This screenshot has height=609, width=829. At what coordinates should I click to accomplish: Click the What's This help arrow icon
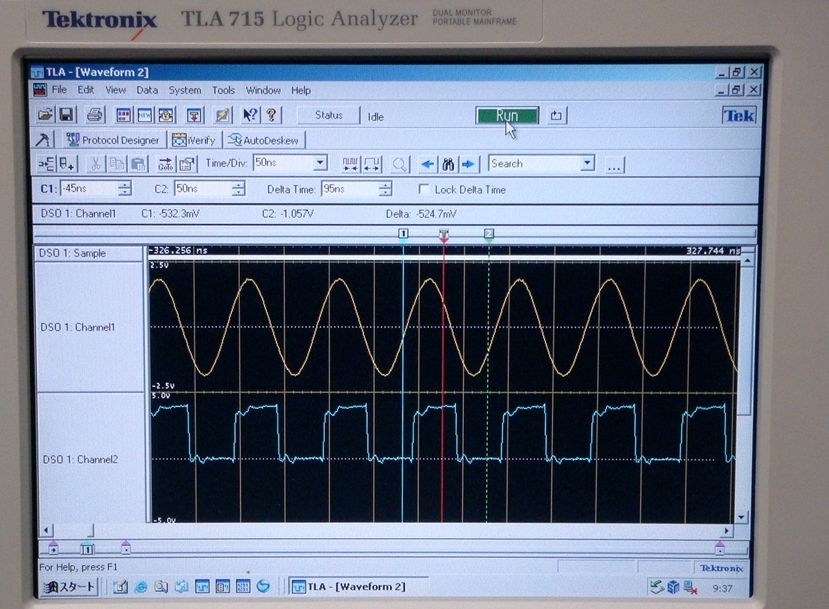(x=250, y=115)
